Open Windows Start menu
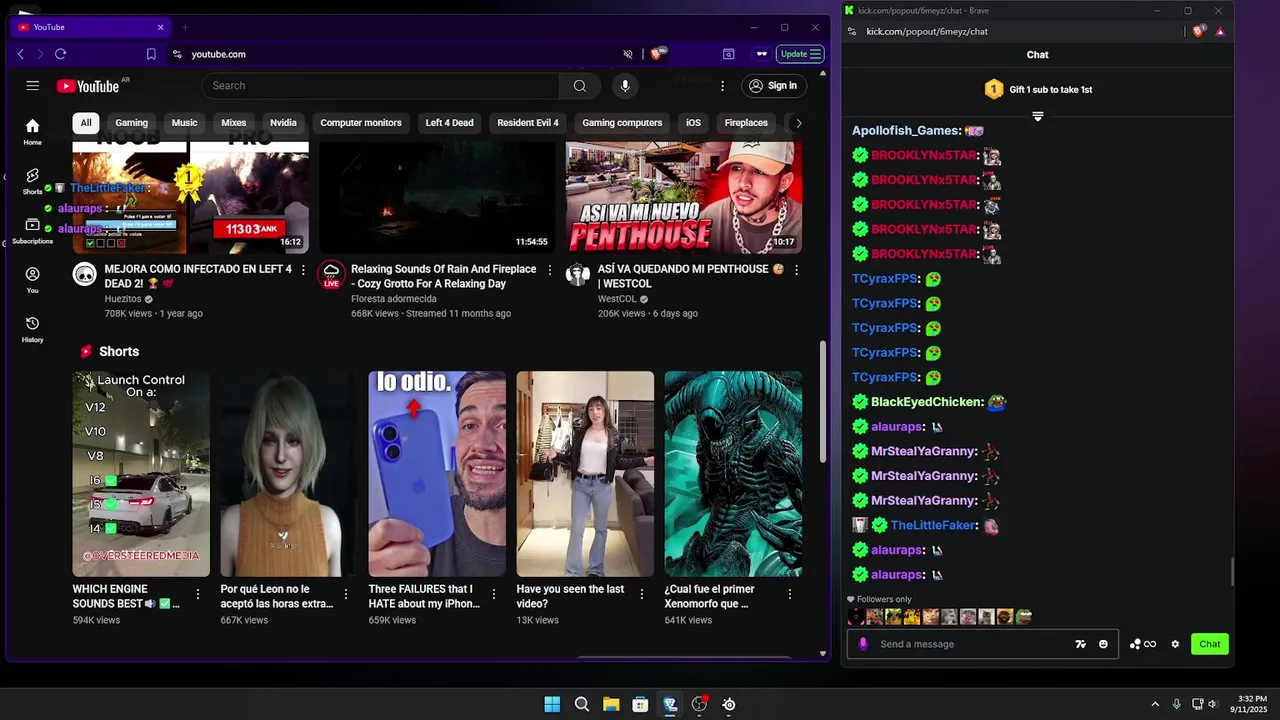Viewport: 1280px width, 720px height. pos(552,704)
